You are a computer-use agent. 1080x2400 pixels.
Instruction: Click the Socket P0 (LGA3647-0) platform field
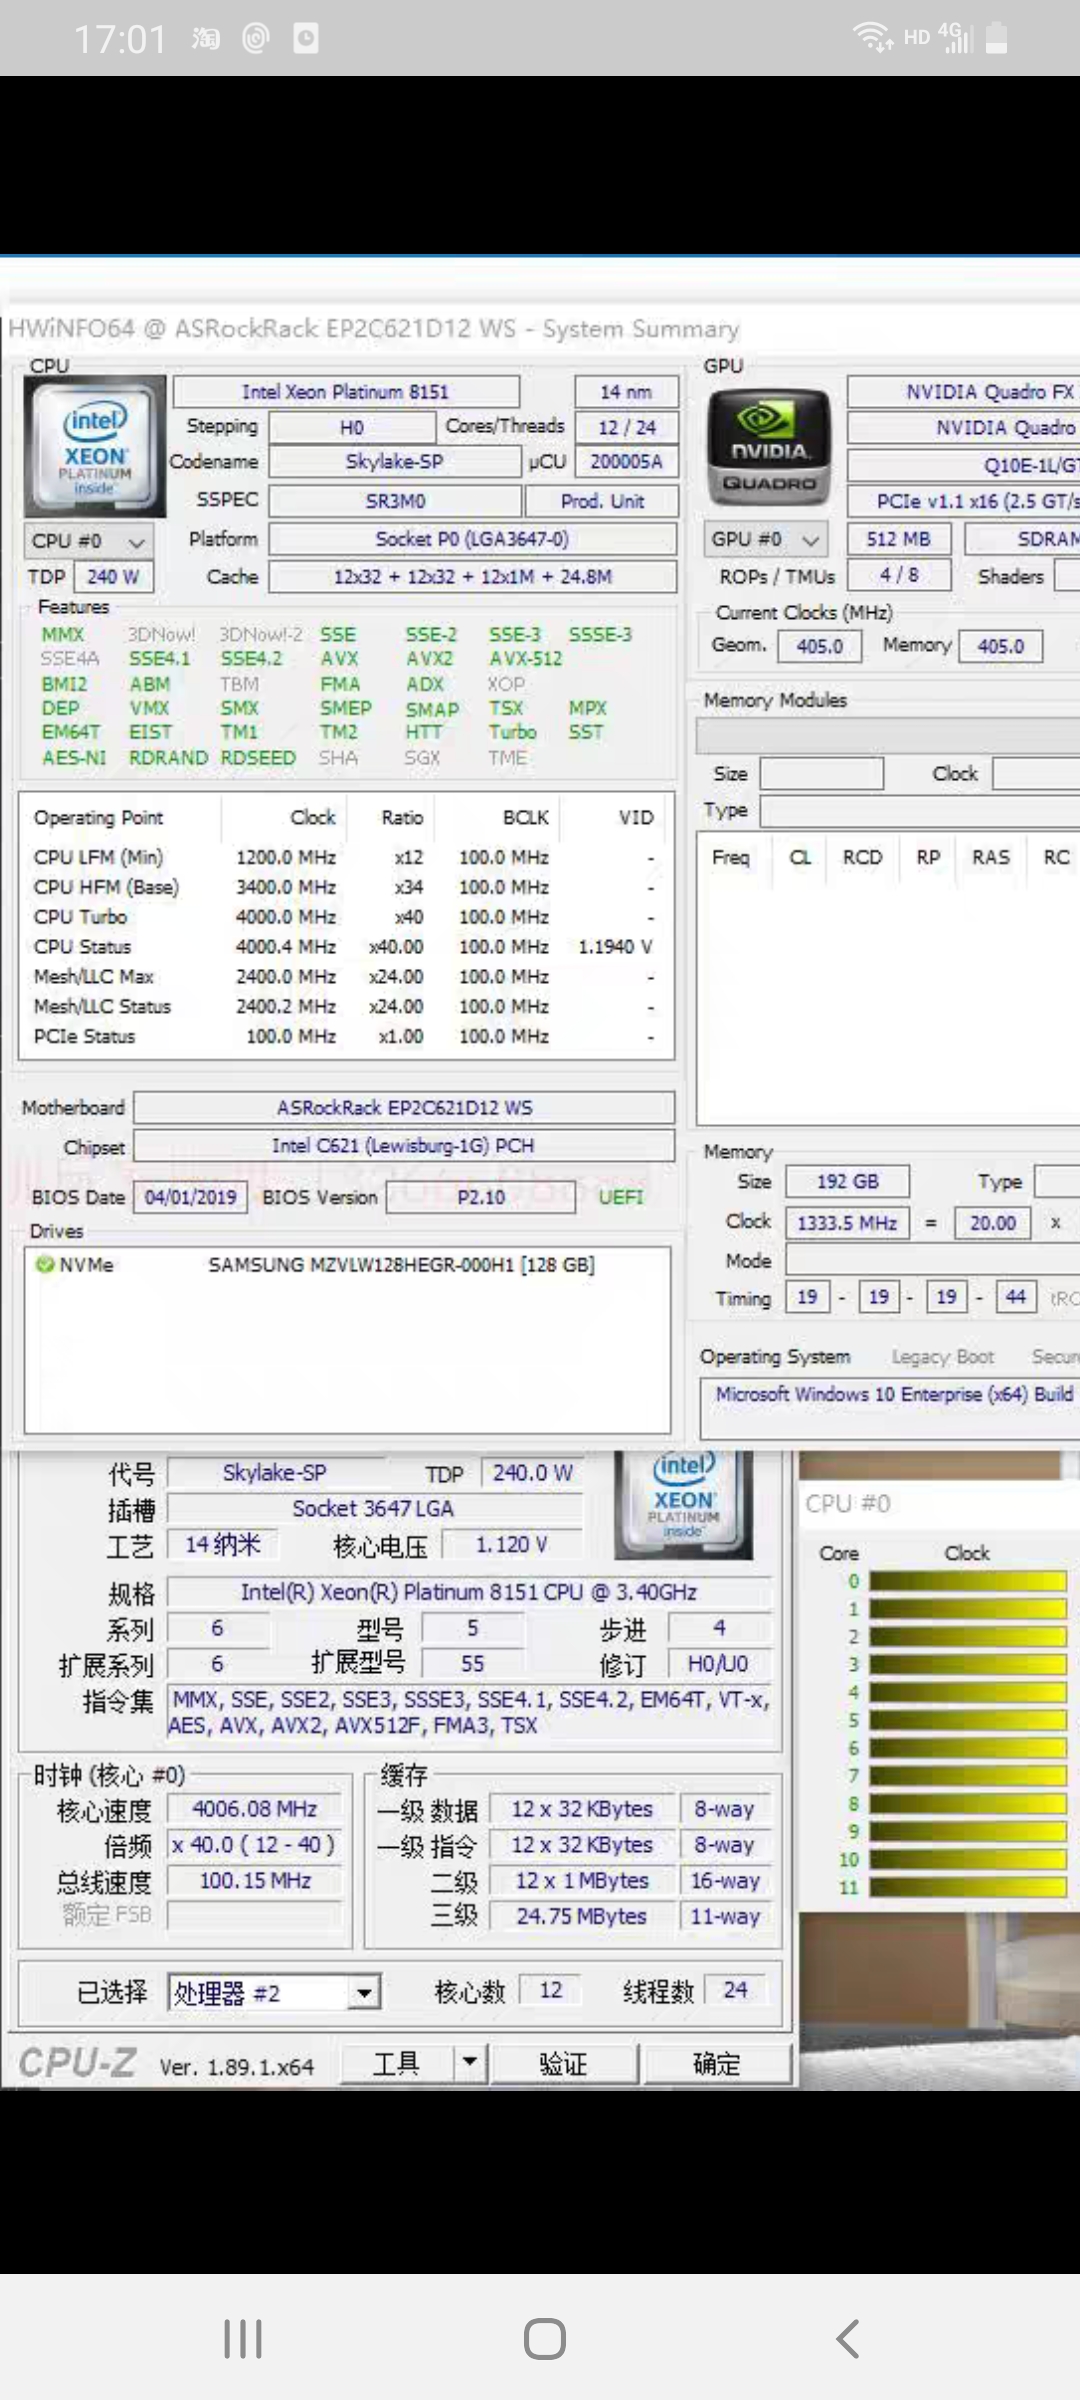(472, 539)
